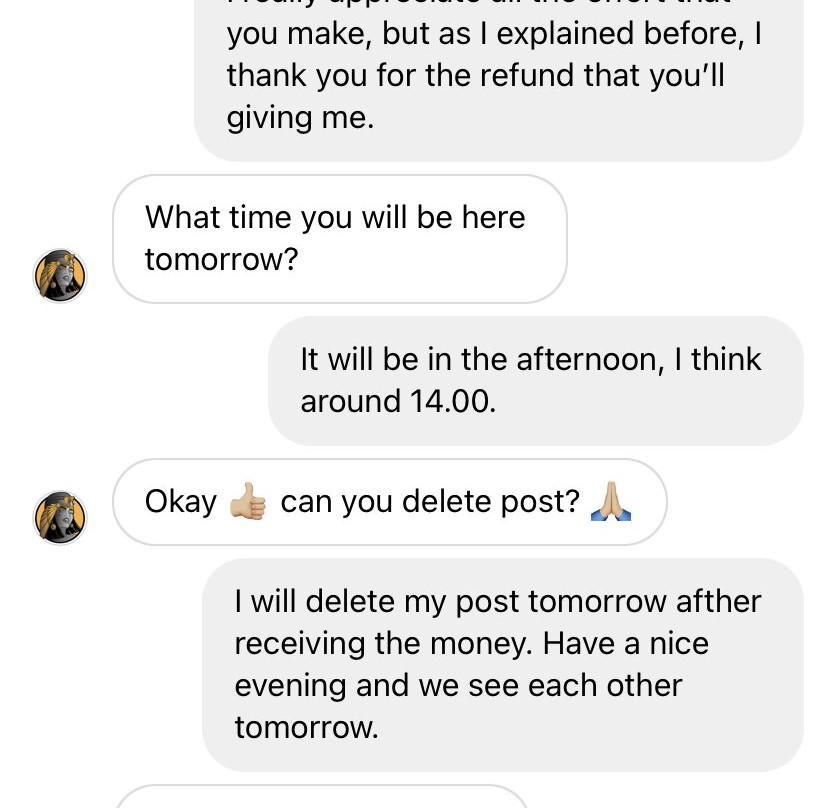Screen dimensions: 828x808
Task: Tap the thumbs up emoji in message
Action: (248, 501)
